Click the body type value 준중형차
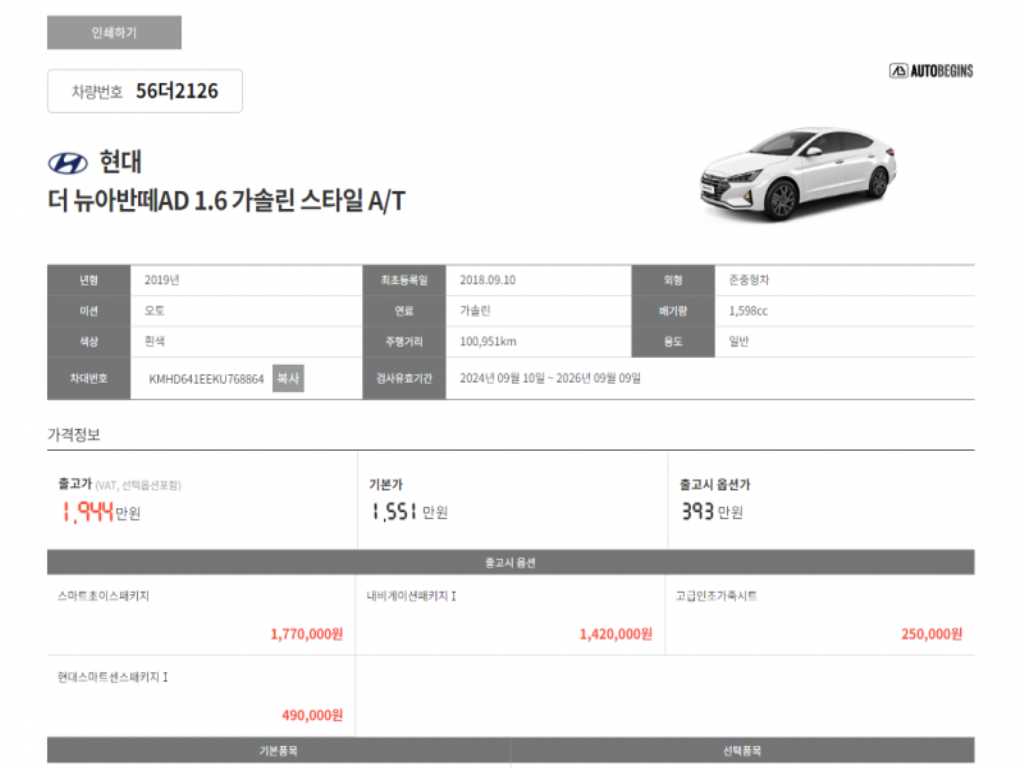1024x768 pixels. 748,280
